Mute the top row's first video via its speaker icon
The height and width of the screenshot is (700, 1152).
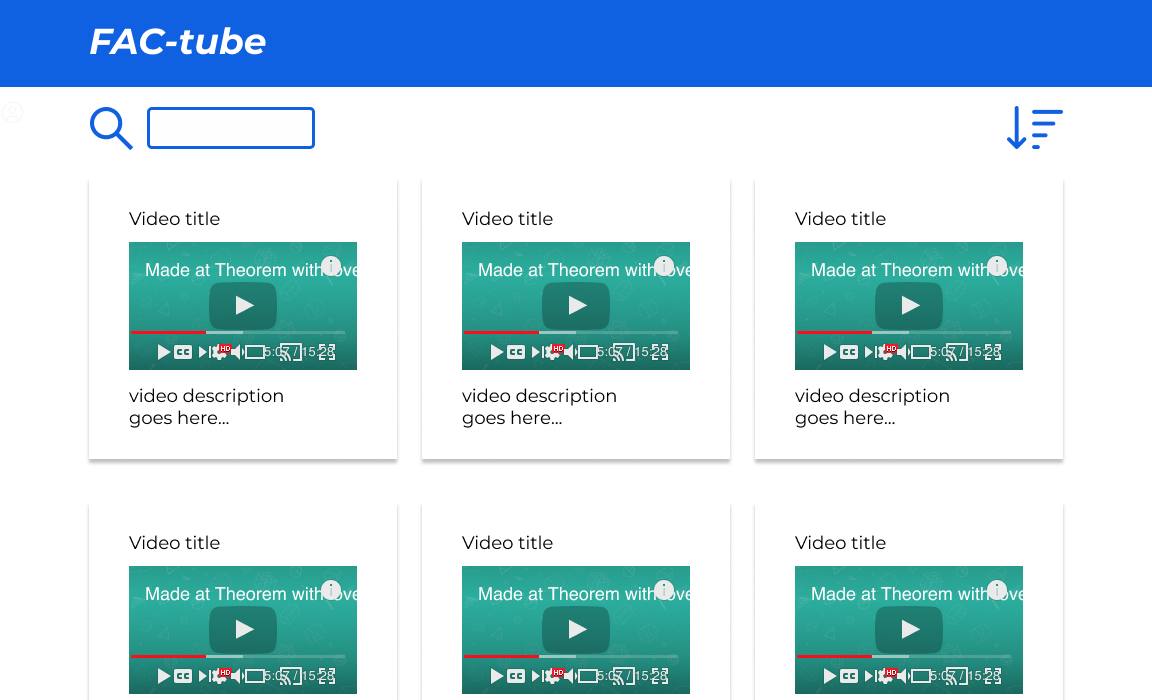tap(237, 352)
